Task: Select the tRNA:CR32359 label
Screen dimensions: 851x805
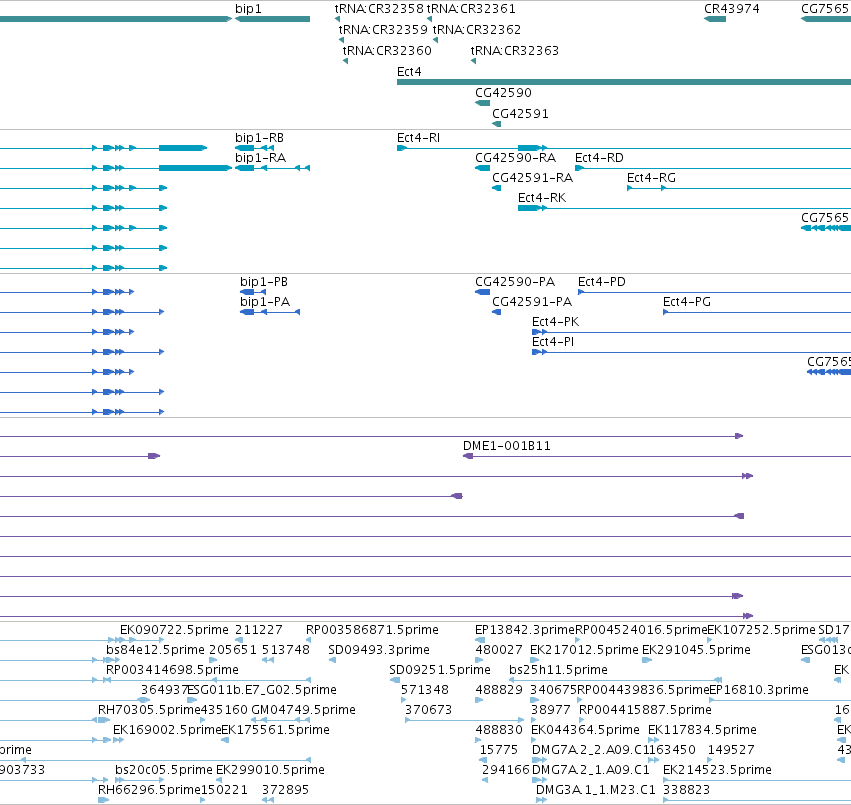Action: [383, 29]
